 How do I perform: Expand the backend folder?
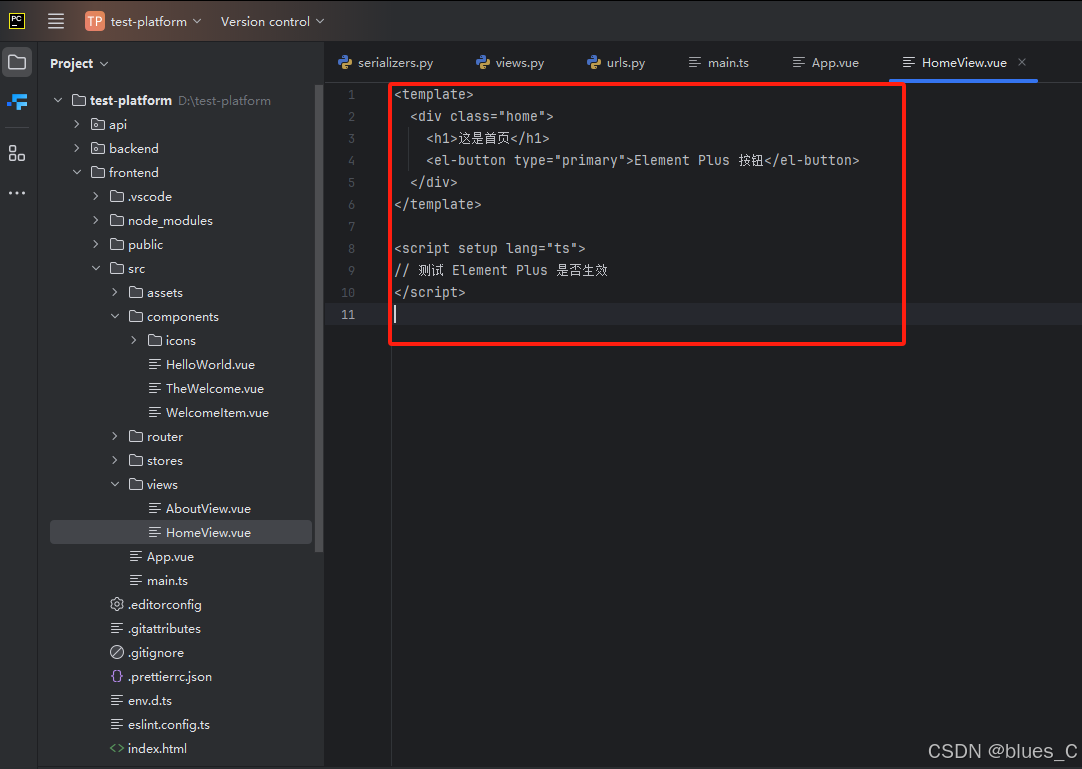(x=77, y=148)
